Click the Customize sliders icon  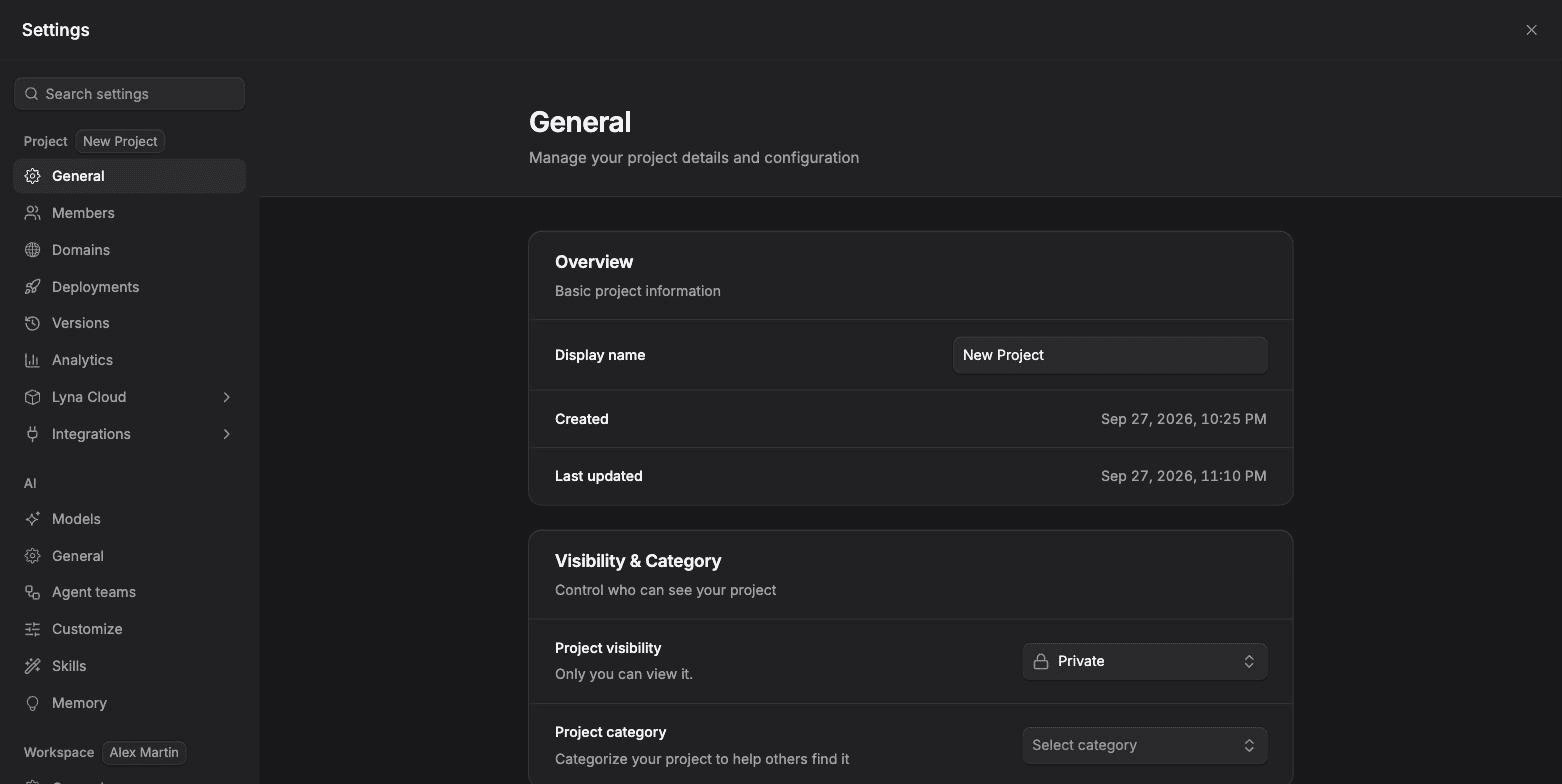[x=33, y=629]
